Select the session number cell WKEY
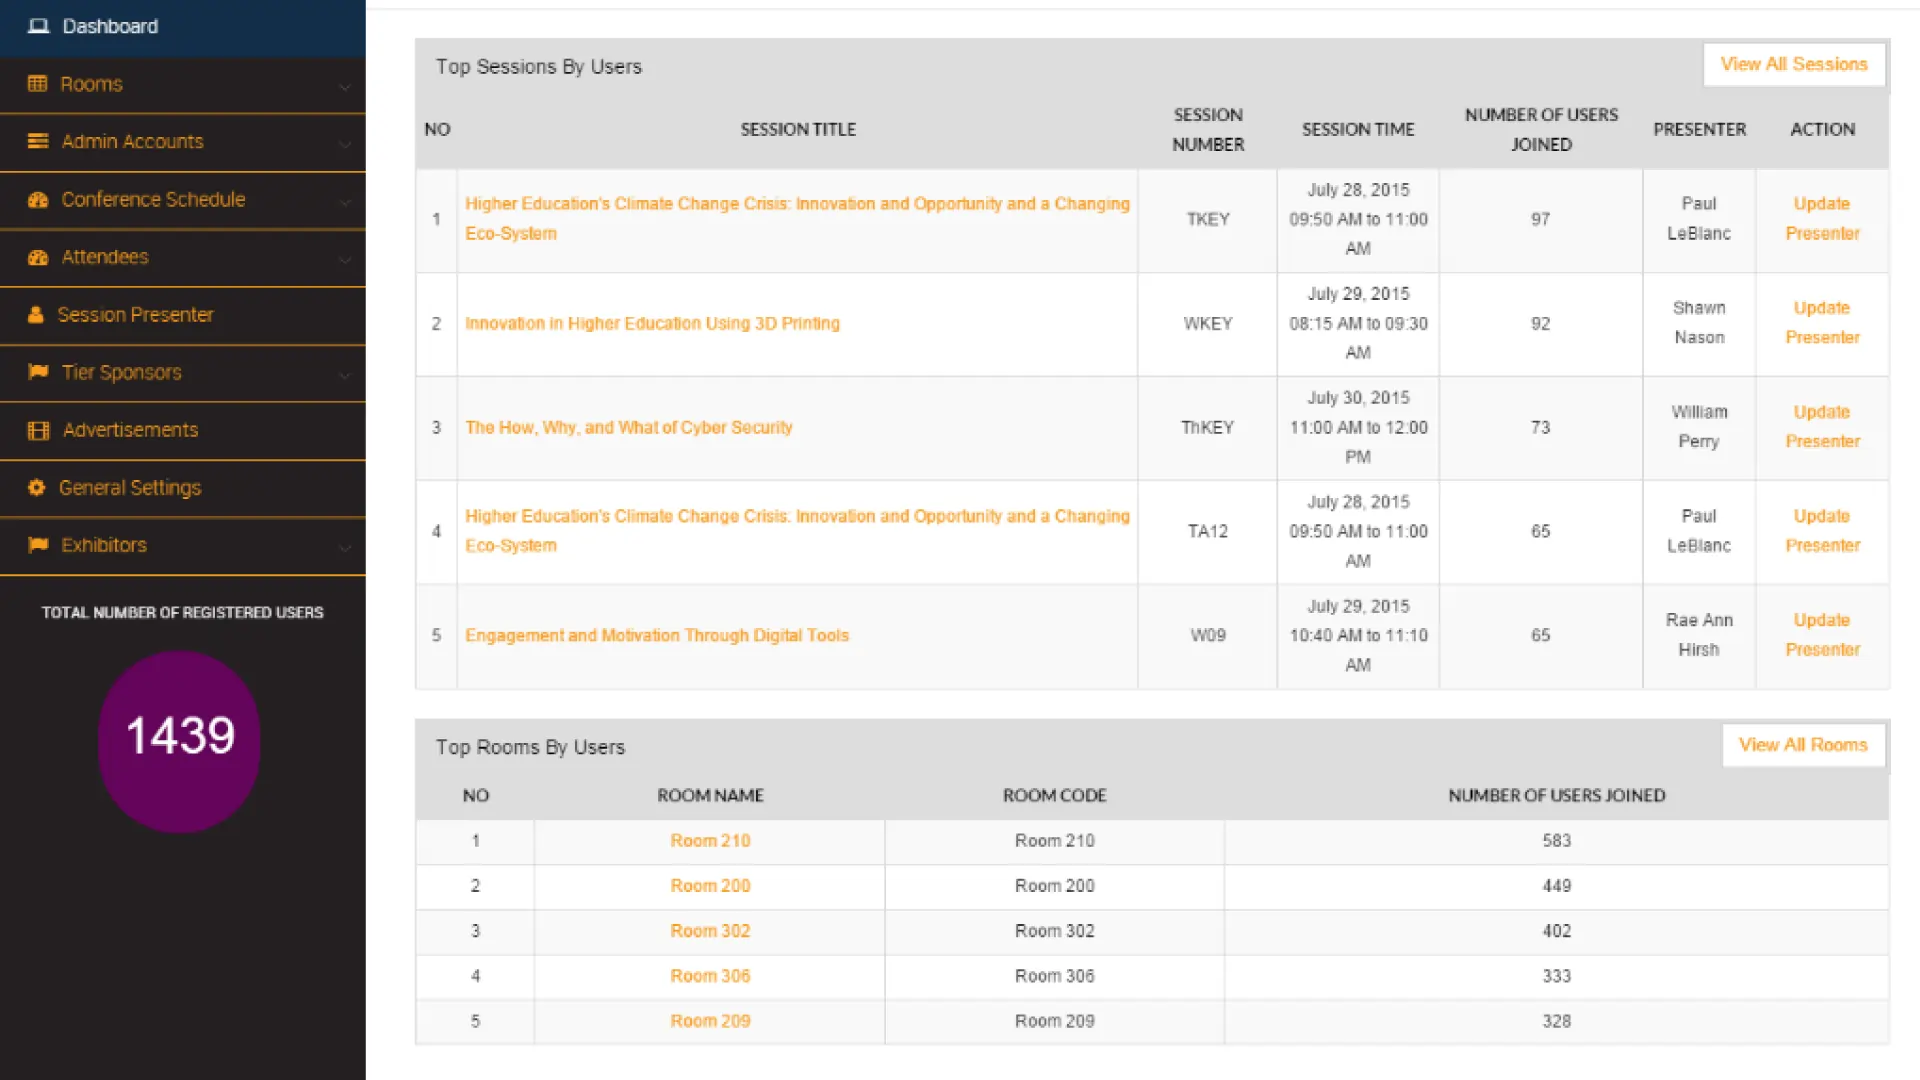1920x1080 pixels. tap(1208, 324)
